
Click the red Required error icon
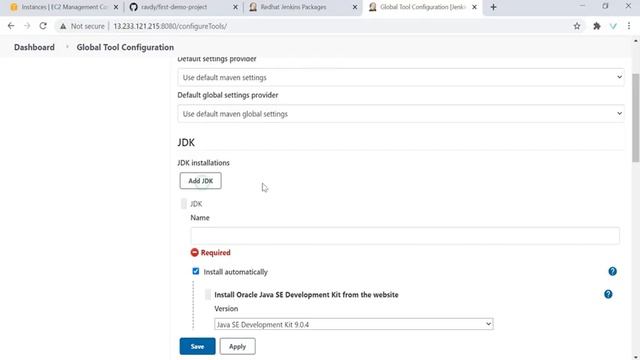(x=194, y=253)
